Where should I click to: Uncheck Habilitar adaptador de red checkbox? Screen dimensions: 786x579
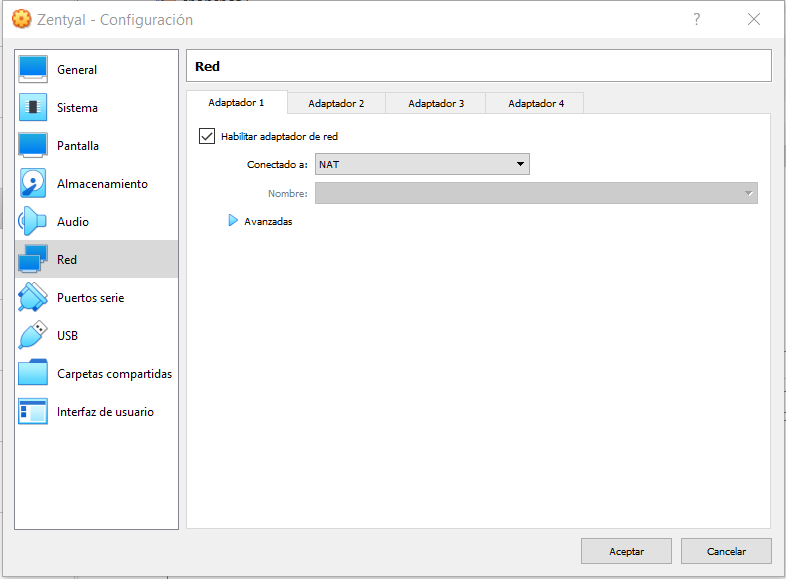click(x=207, y=136)
